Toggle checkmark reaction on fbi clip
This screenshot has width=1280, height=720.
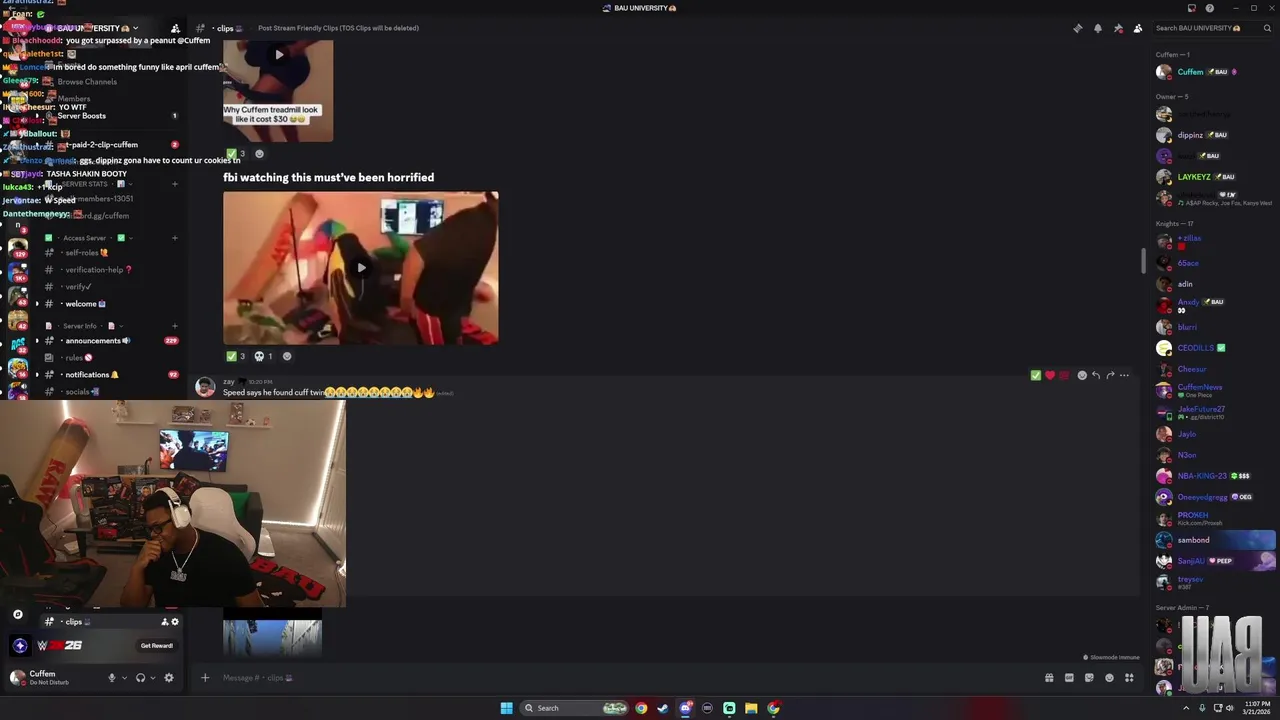click(236, 356)
